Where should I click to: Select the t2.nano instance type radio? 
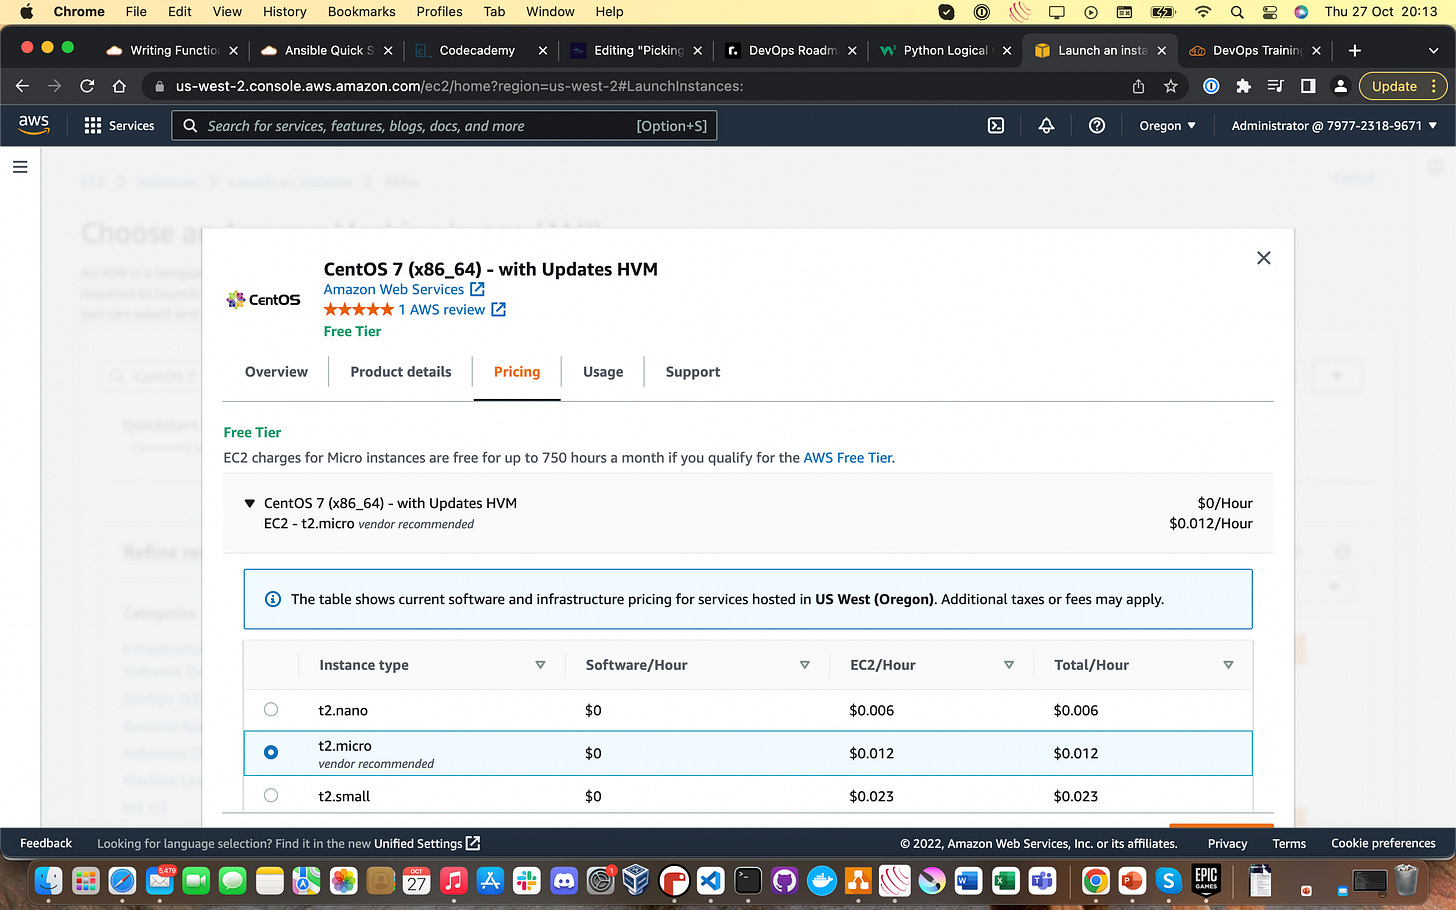(x=271, y=709)
